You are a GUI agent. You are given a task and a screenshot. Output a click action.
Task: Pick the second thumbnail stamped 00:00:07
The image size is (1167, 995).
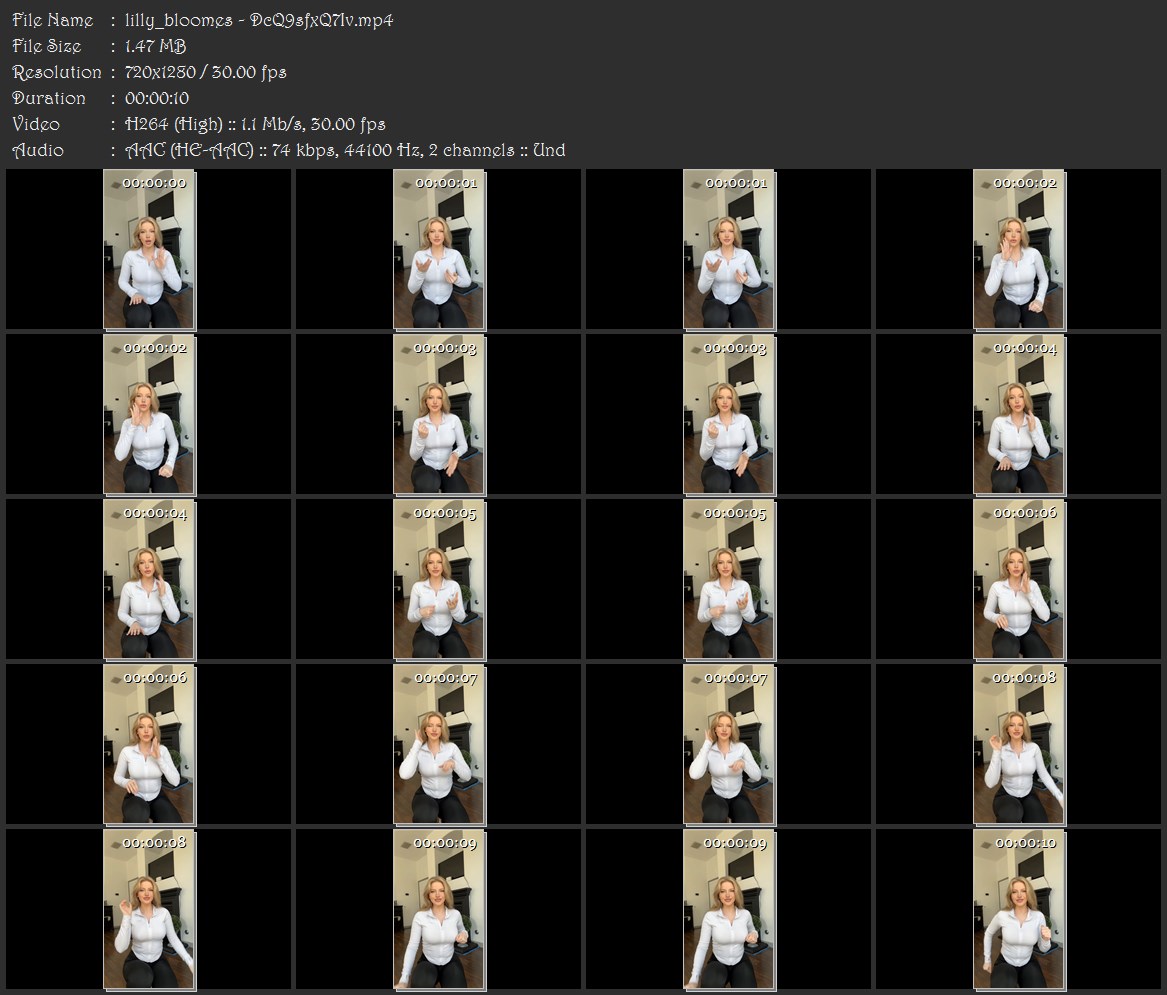729,745
